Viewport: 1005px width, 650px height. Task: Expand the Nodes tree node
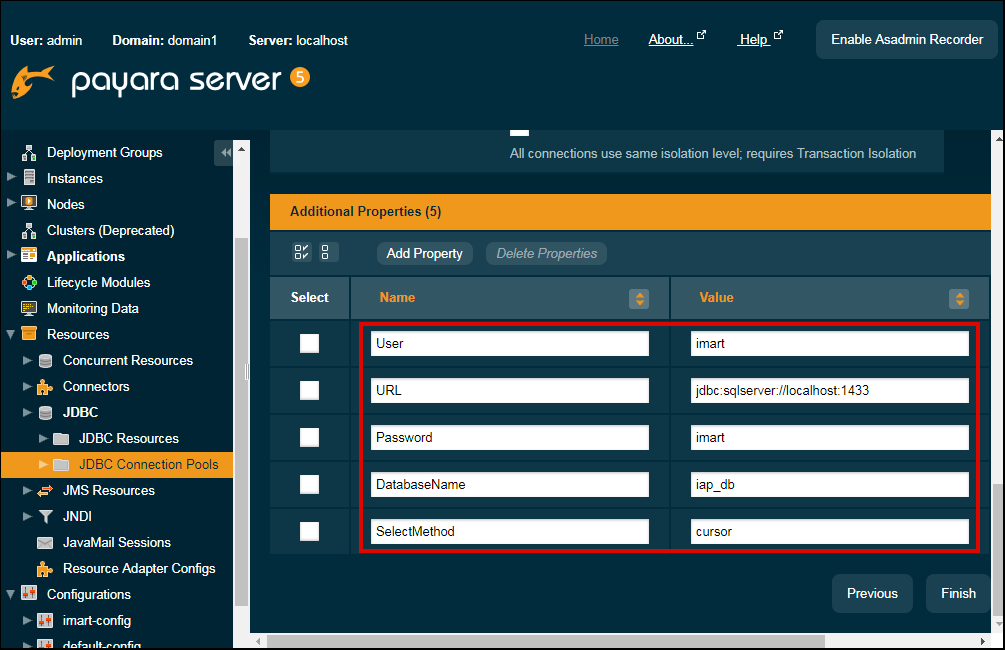click(x=11, y=203)
